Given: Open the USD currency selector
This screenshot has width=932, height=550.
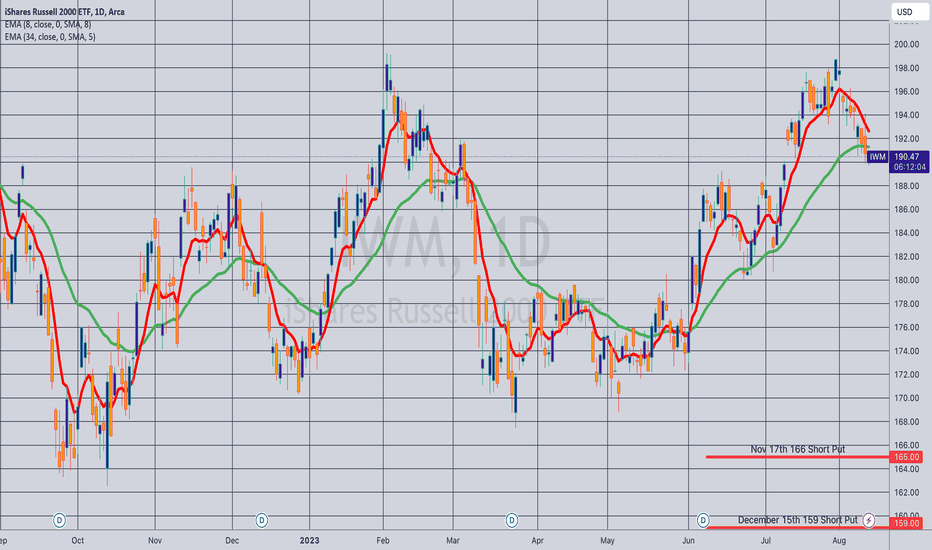Looking at the screenshot, I should point(908,12).
